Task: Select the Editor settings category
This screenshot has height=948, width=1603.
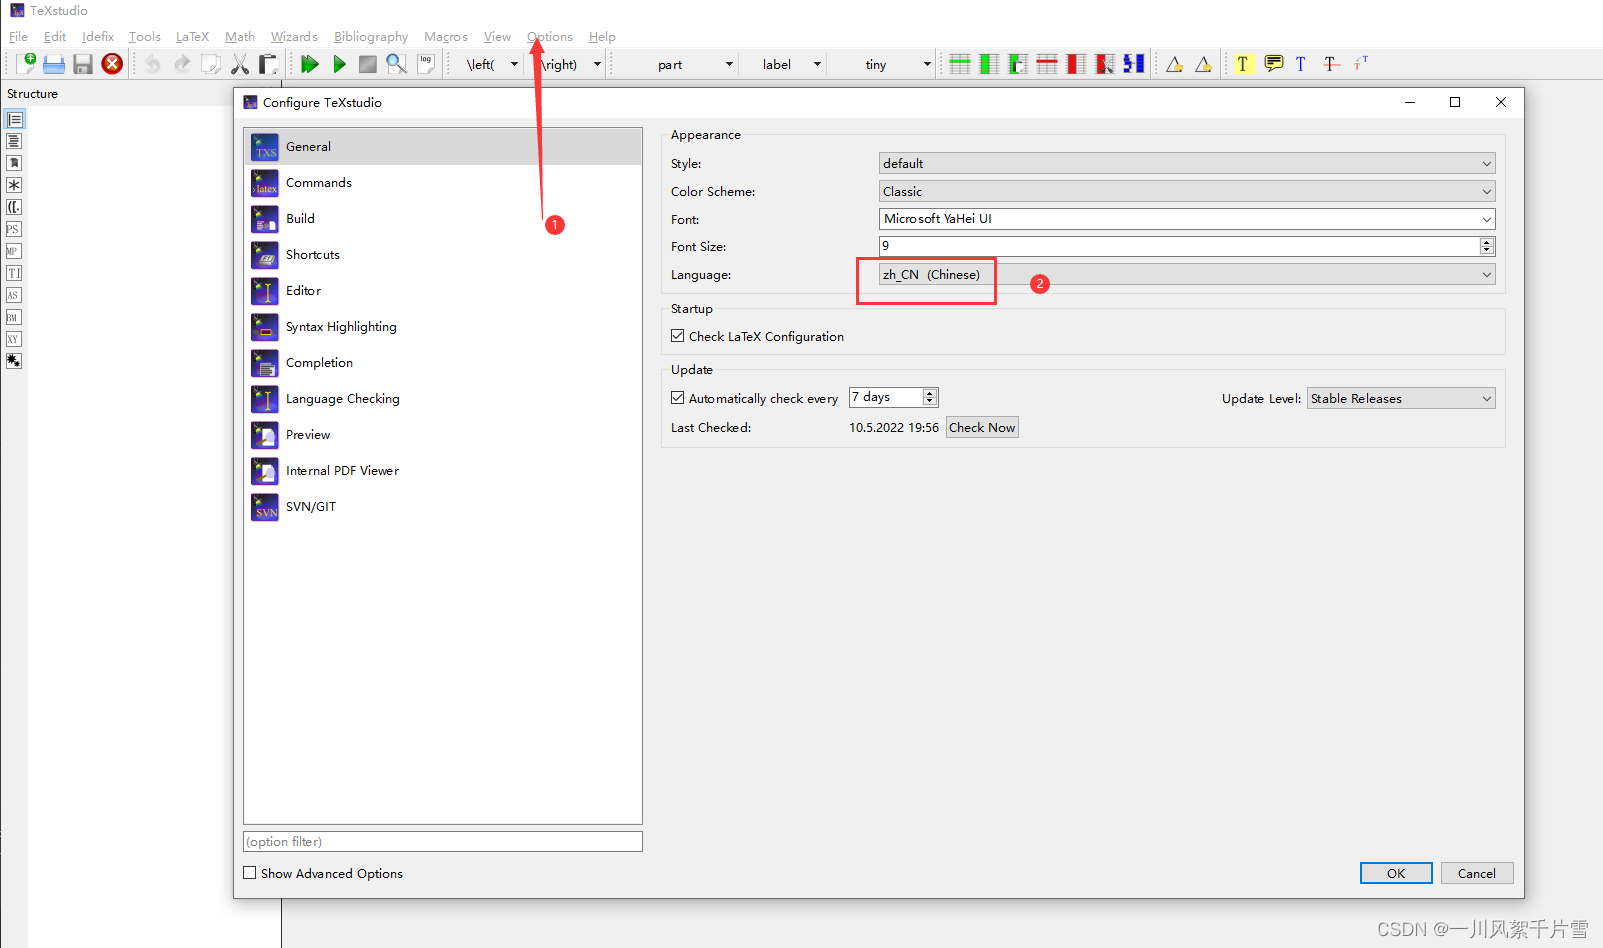Action: point(443,291)
